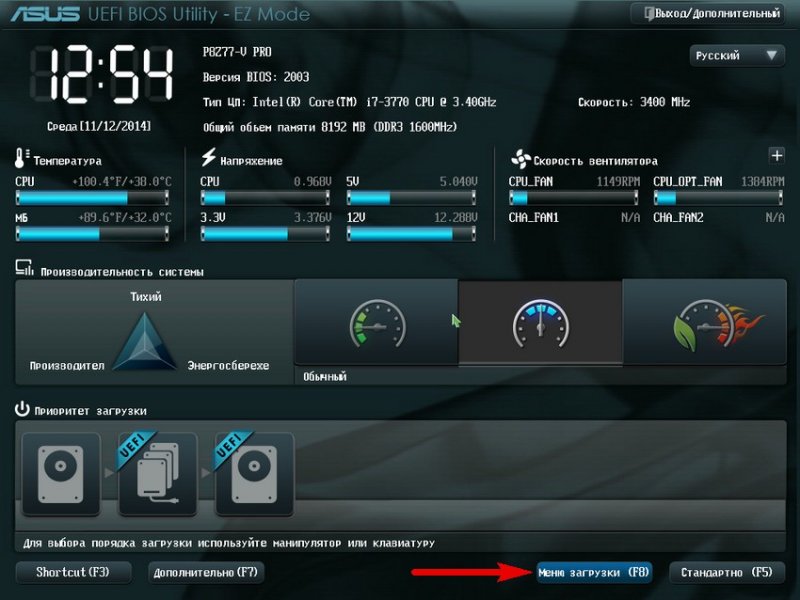Click the CPU type i7-3770 text

(349, 102)
